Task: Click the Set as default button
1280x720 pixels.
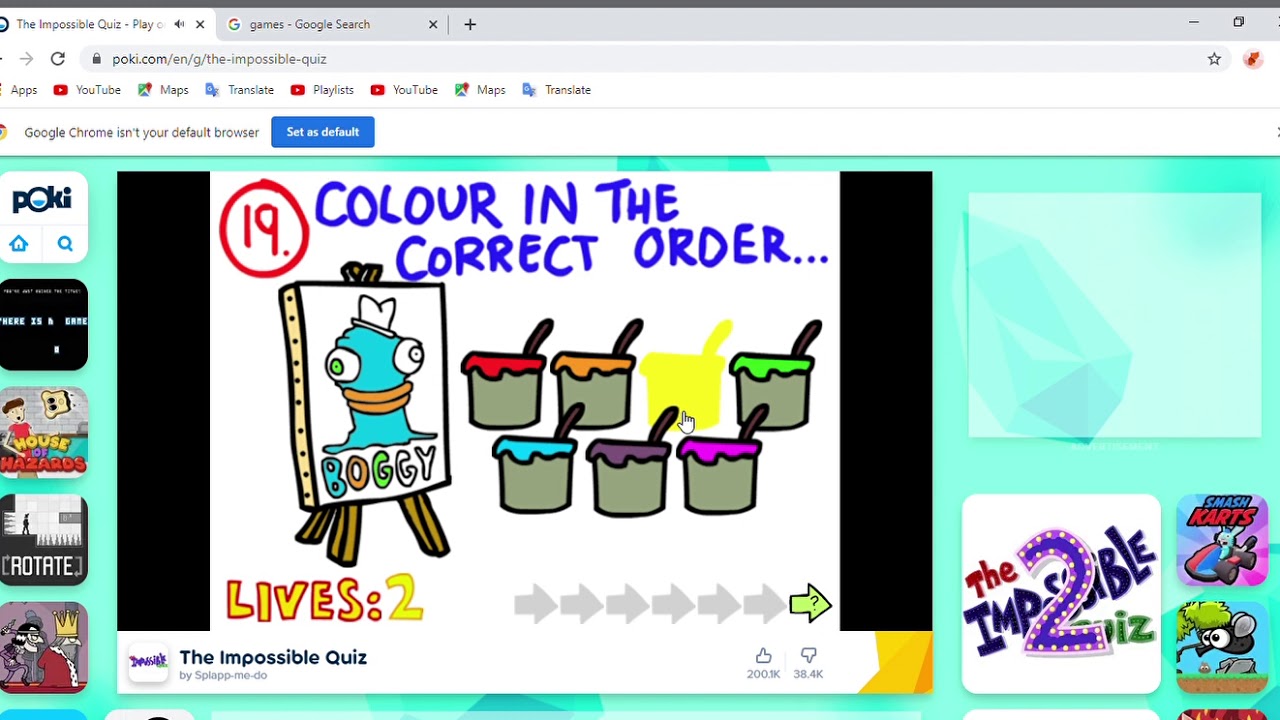Action: click(x=323, y=132)
